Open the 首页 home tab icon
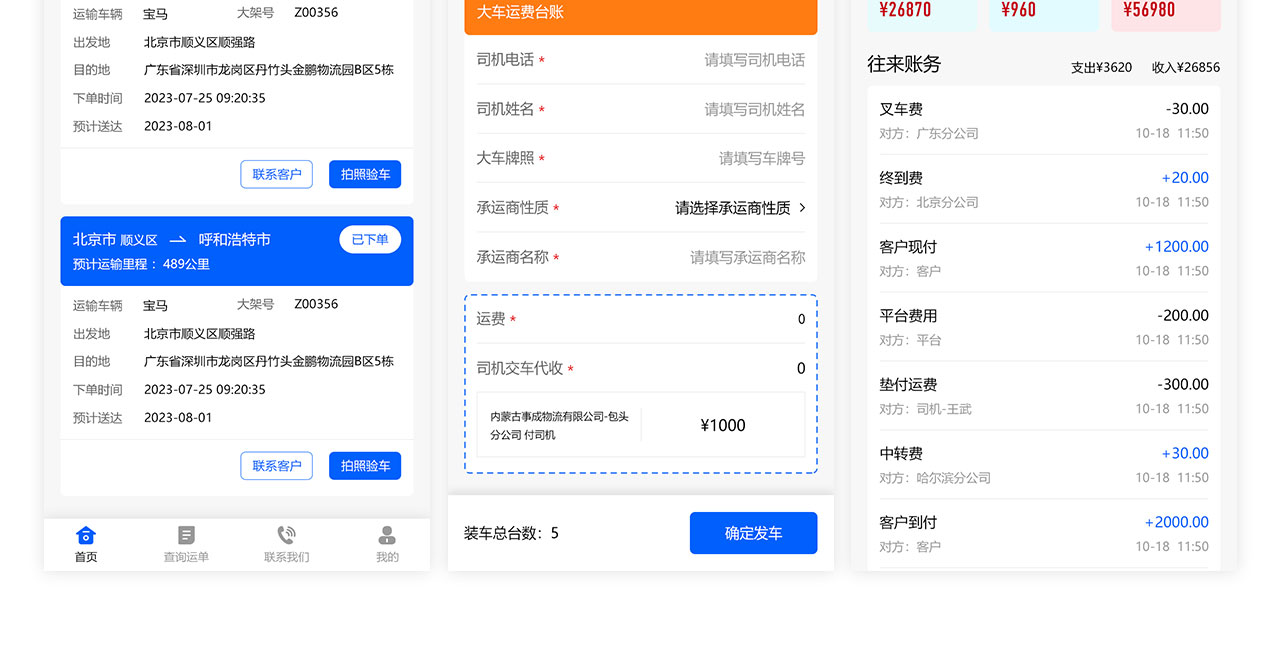Image resolution: width=1280 pixels, height=645 pixels. coord(86,535)
